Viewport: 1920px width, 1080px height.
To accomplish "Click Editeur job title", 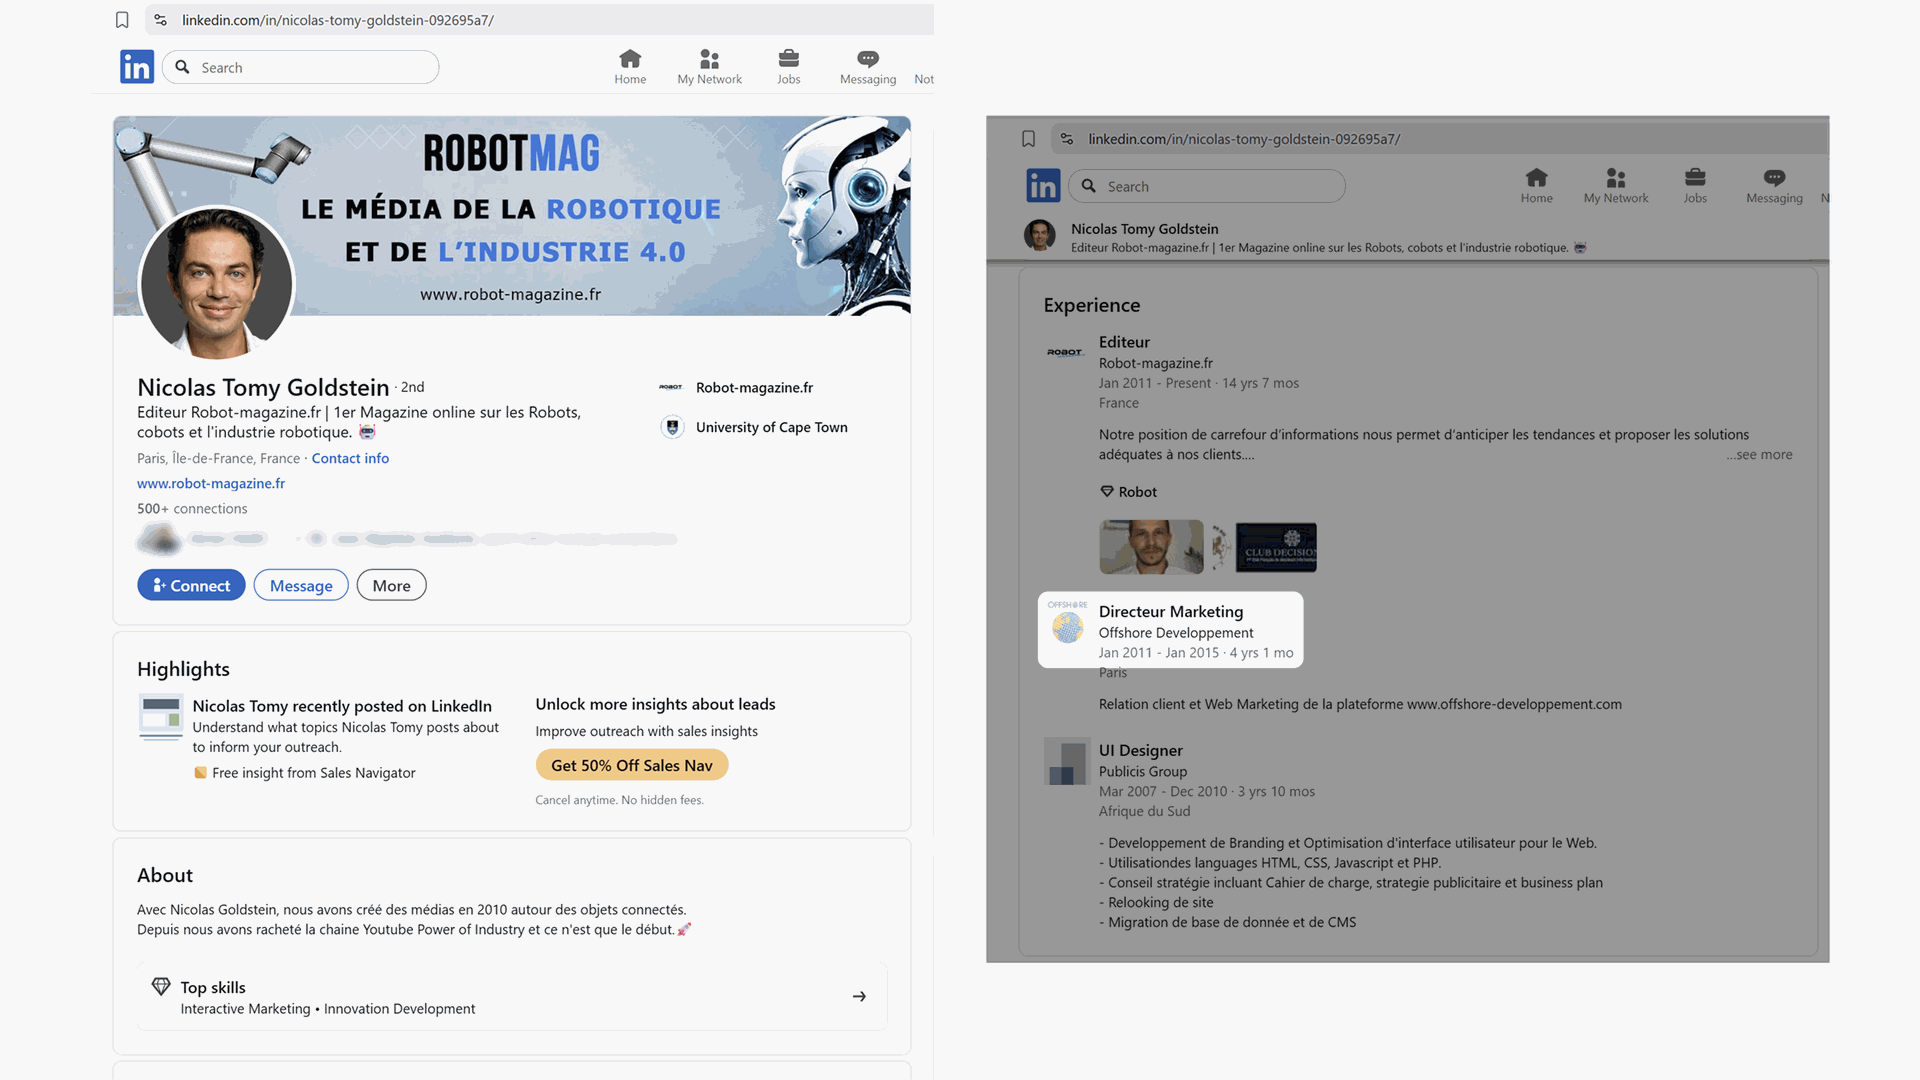I will (x=1124, y=342).
